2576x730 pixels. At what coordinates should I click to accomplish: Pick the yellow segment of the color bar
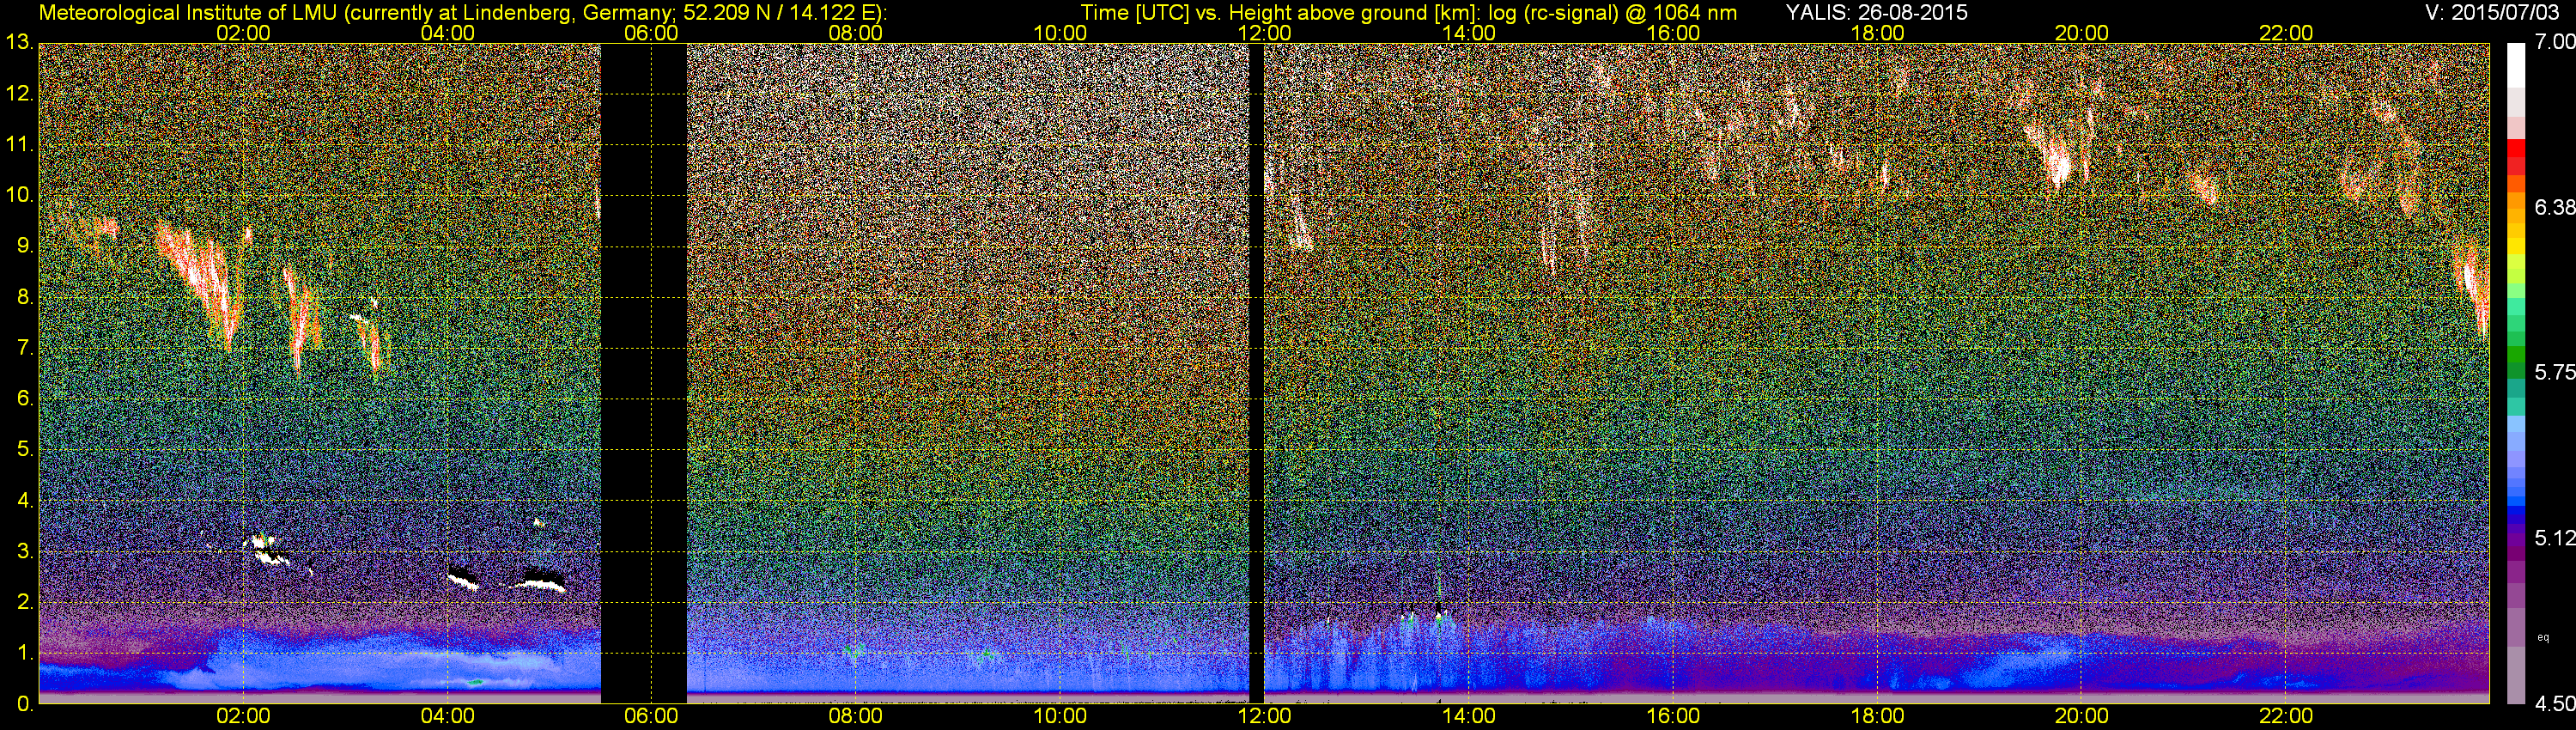2517,244
